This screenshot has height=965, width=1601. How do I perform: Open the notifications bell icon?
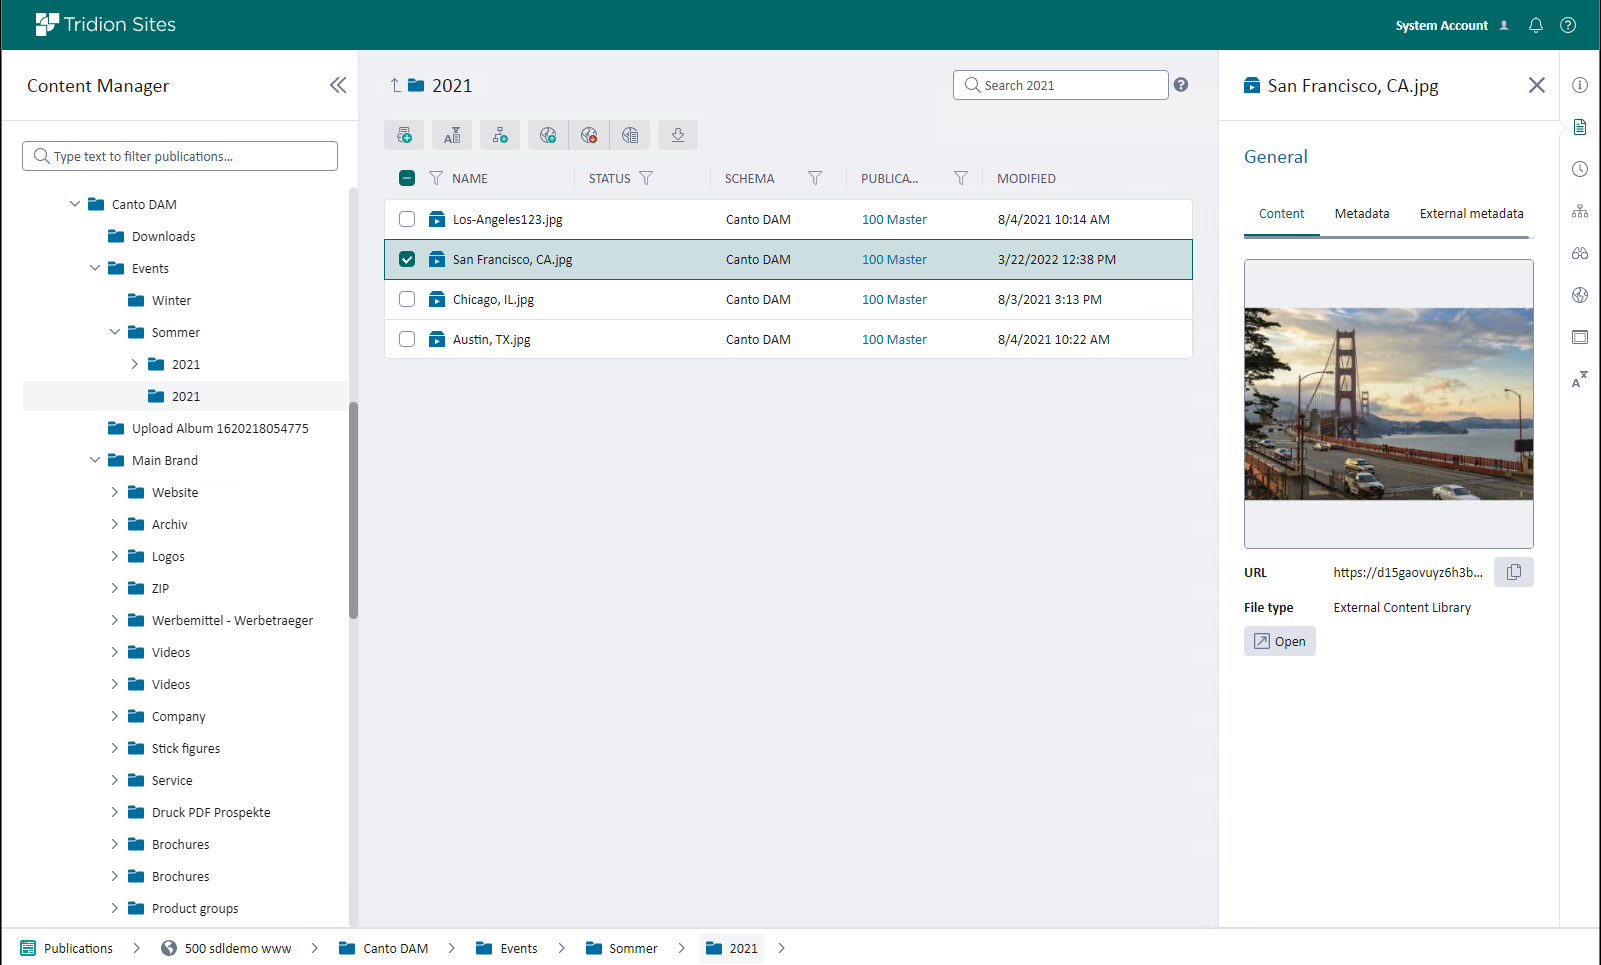click(x=1536, y=25)
